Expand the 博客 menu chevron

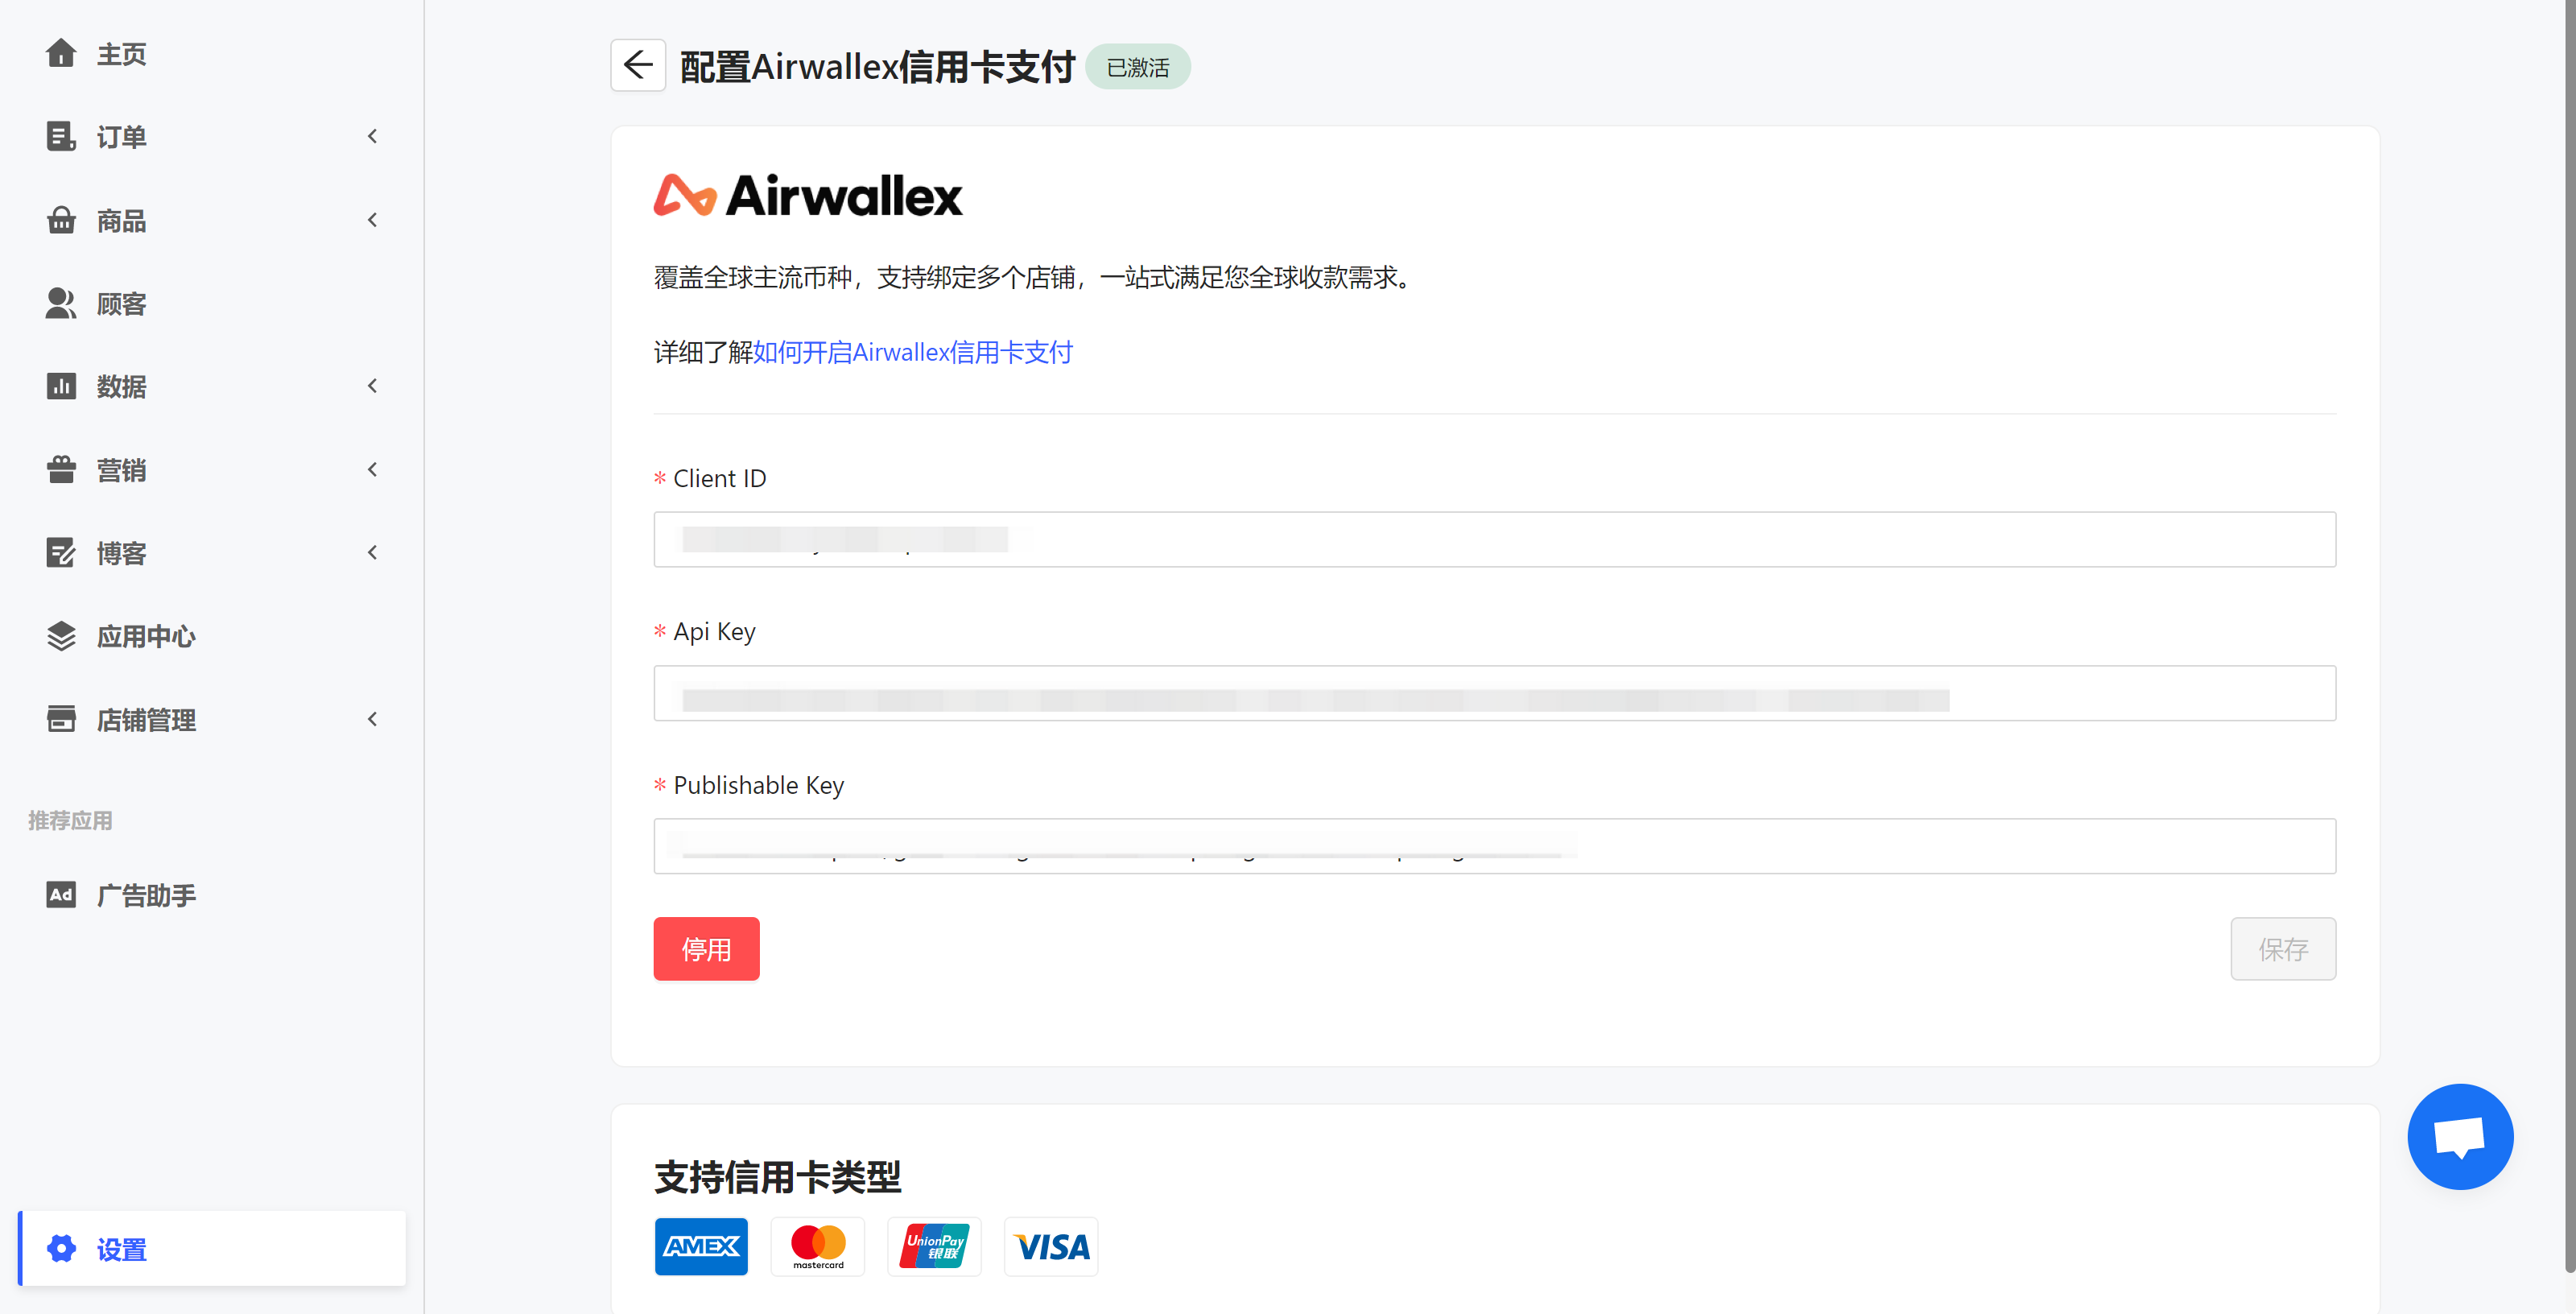(x=372, y=552)
